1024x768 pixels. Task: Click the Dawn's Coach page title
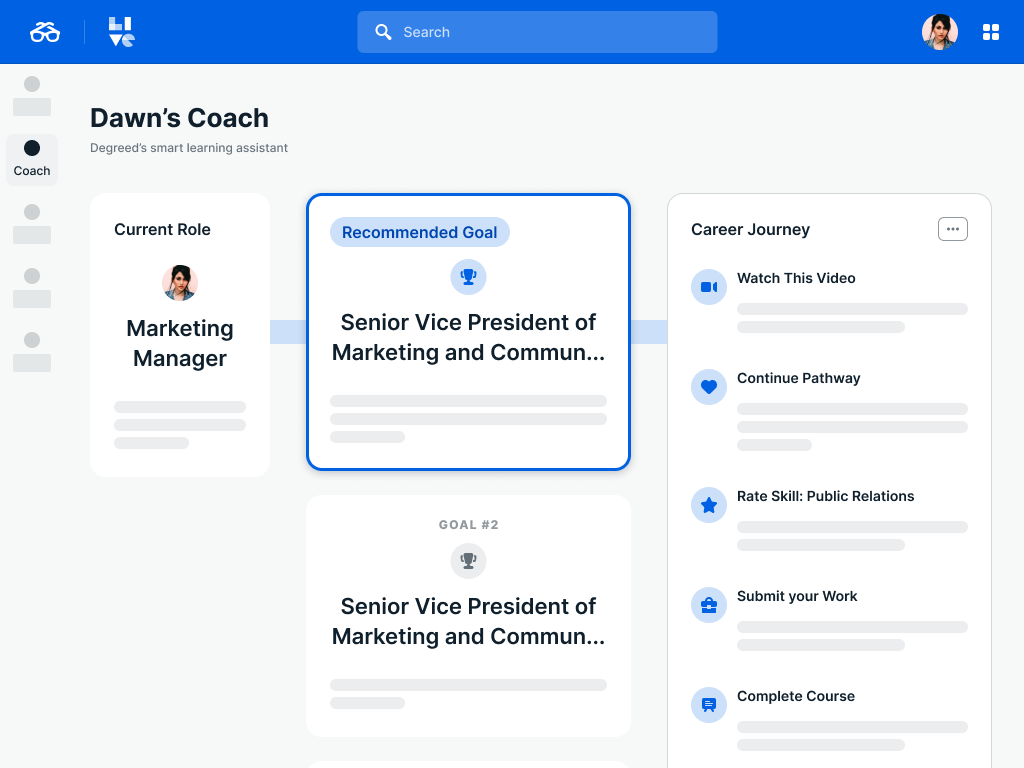180,118
